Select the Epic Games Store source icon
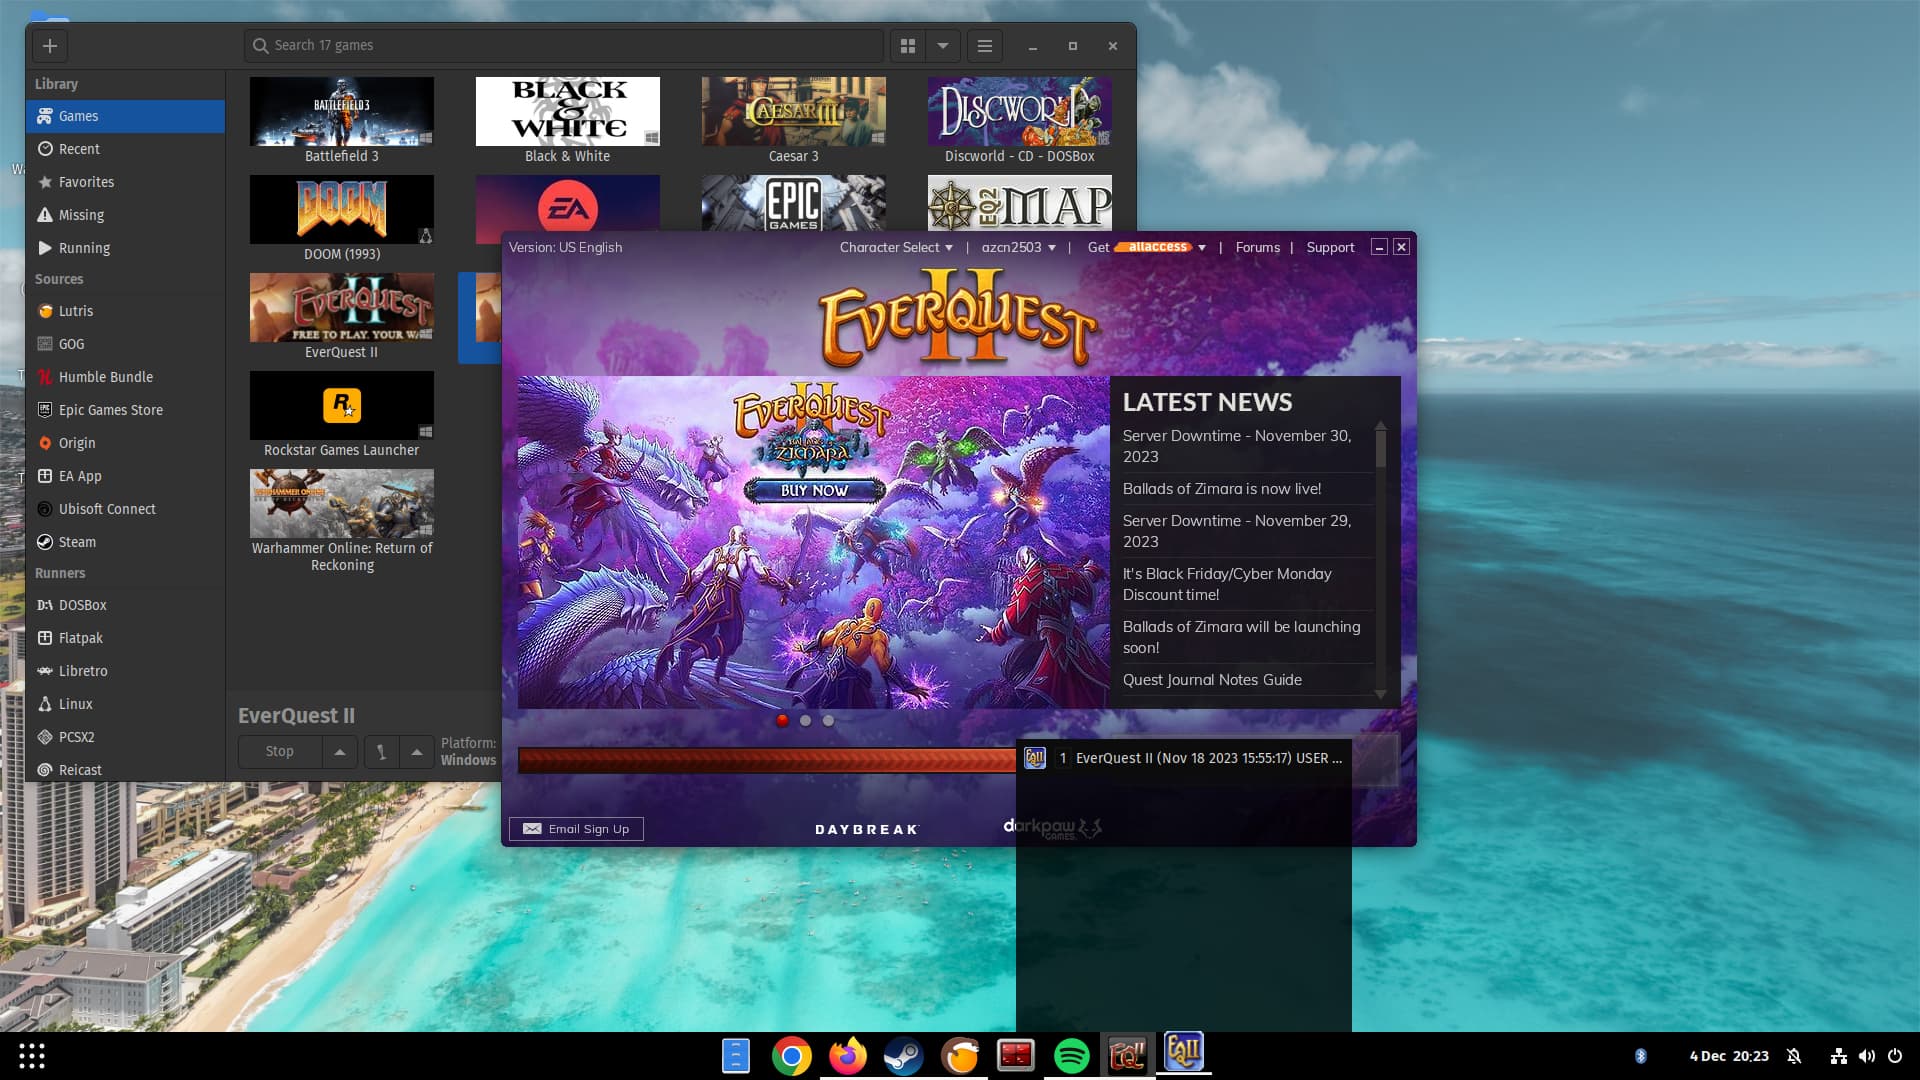The height and width of the screenshot is (1080, 1920). tap(45, 410)
